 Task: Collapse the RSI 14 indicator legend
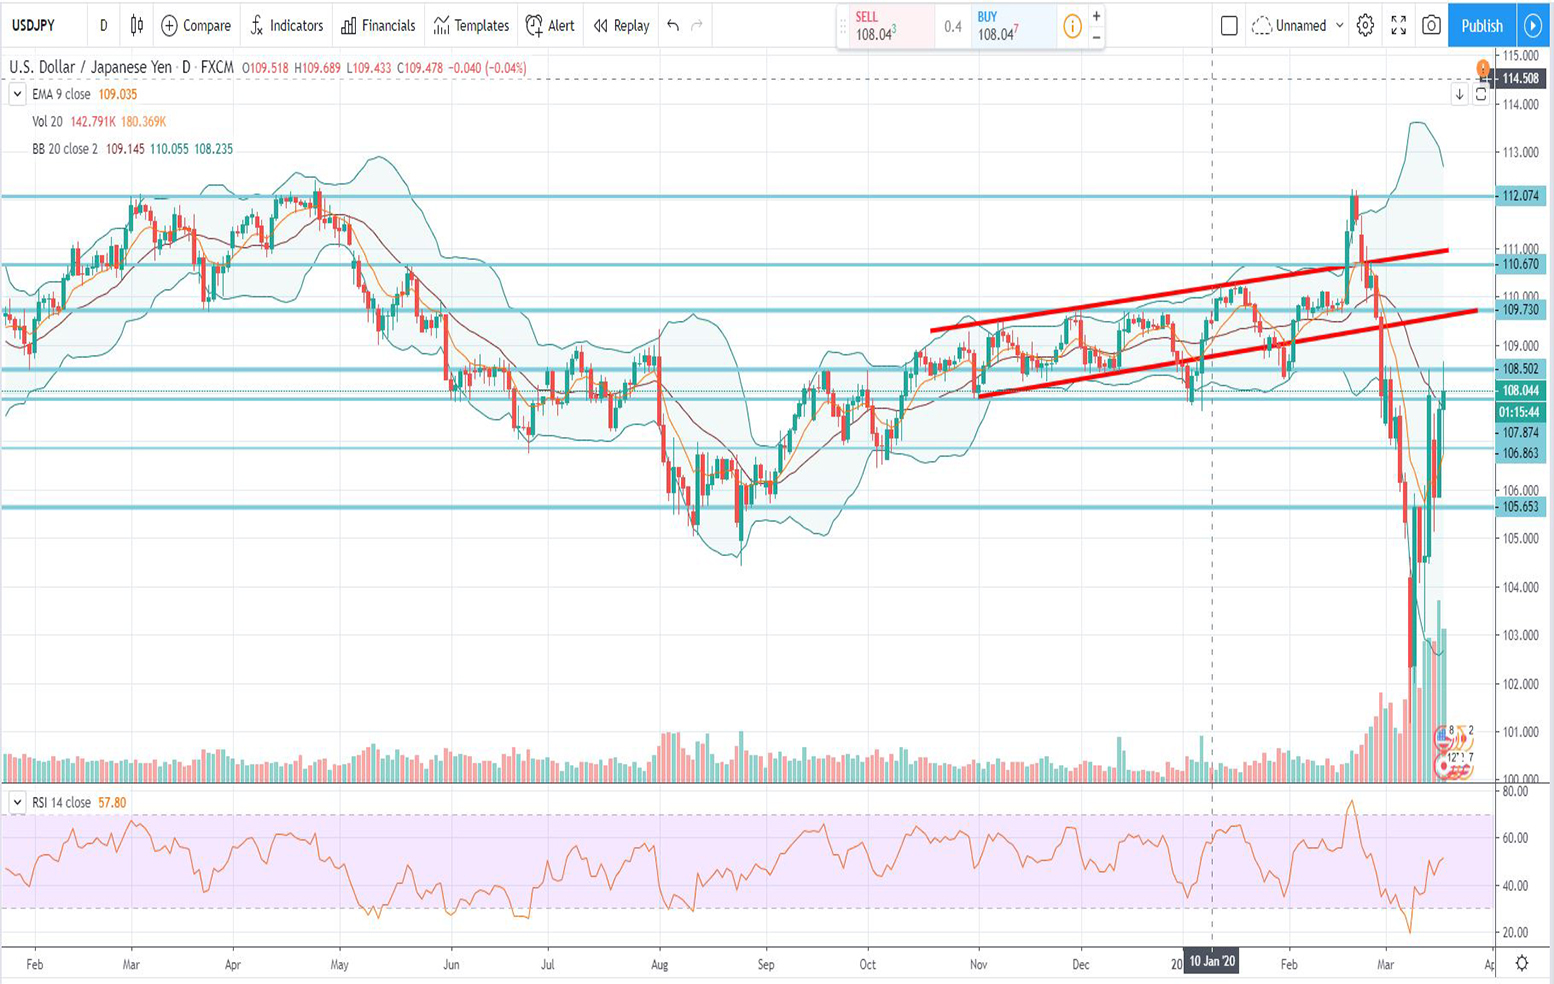pyautogui.click(x=17, y=803)
